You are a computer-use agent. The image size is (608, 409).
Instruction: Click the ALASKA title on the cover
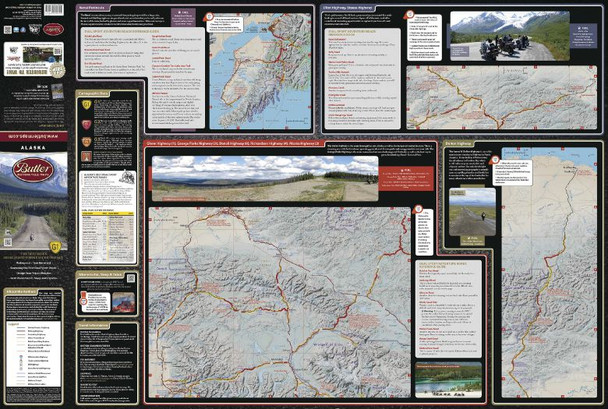coord(33,146)
